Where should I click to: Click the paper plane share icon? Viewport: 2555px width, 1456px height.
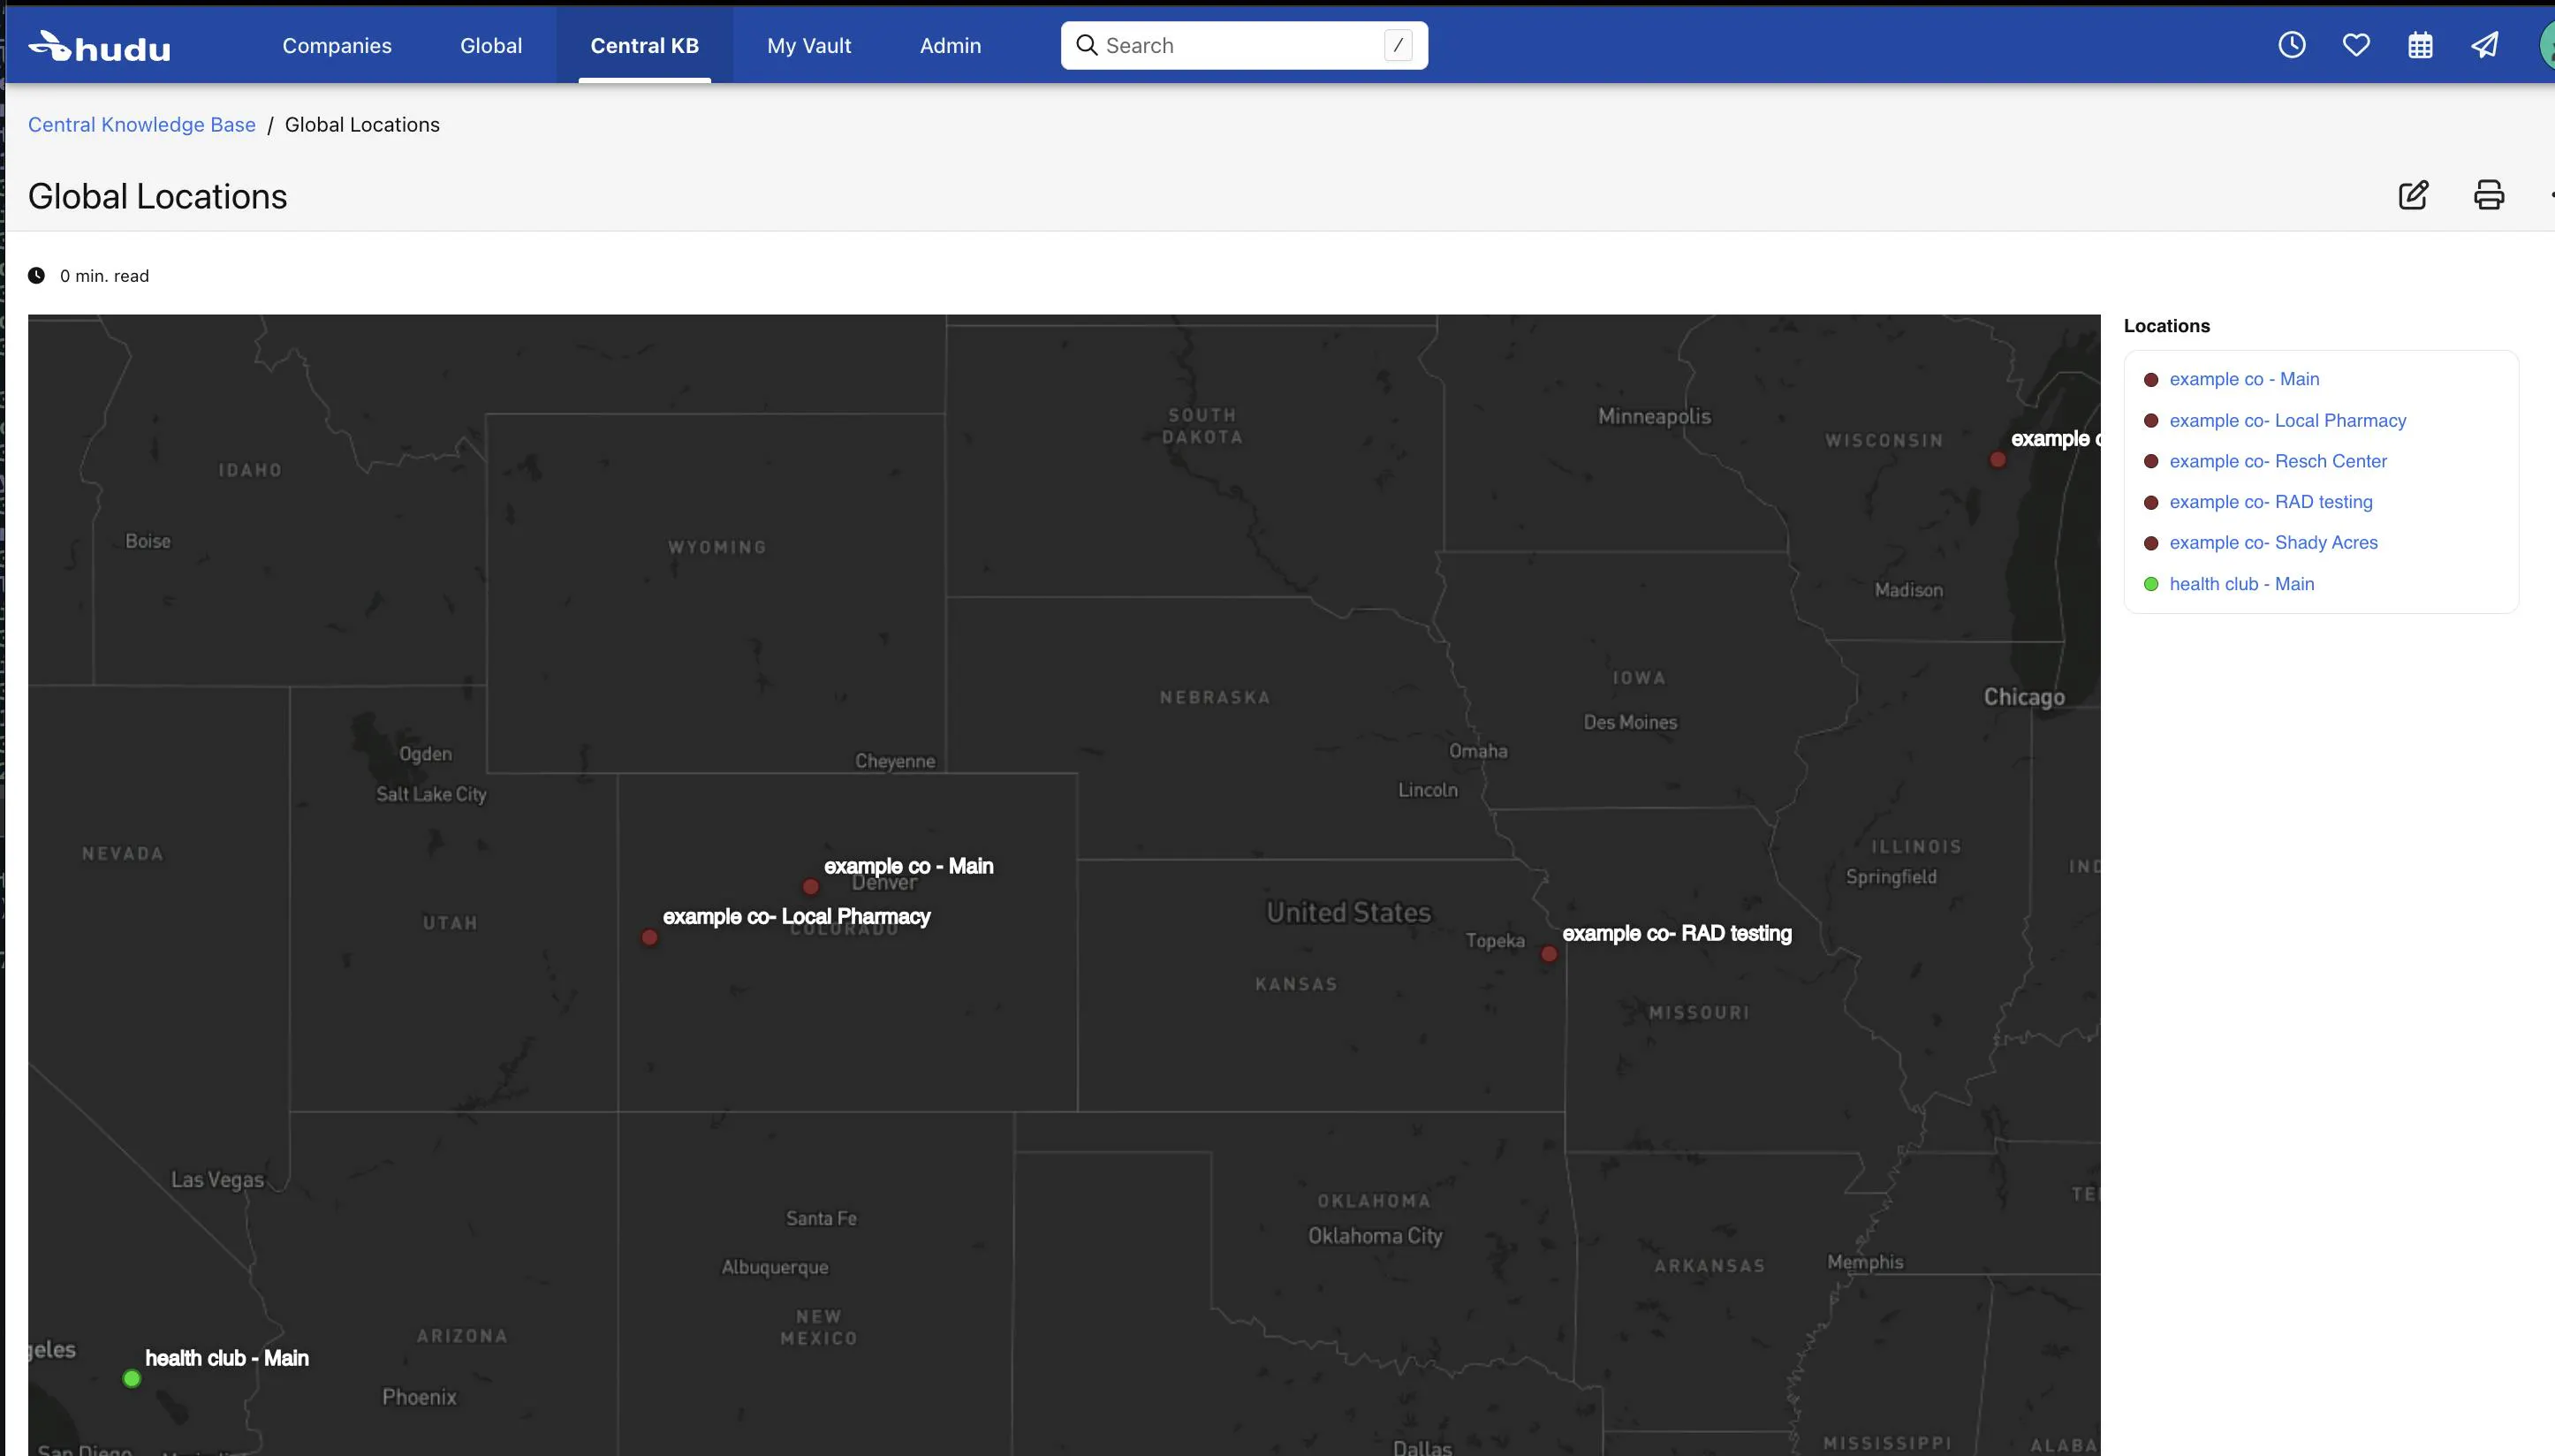(2484, 45)
